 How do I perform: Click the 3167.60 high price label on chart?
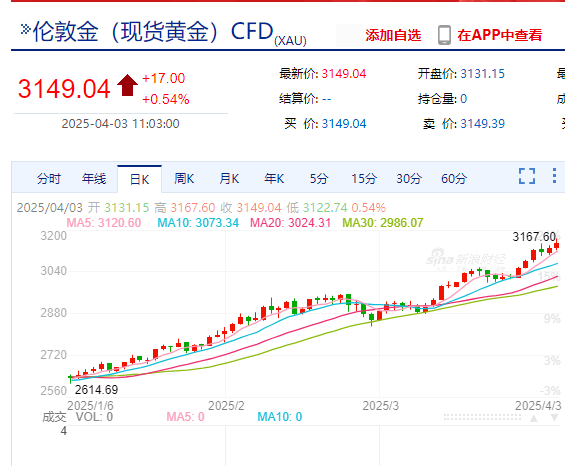534,237
